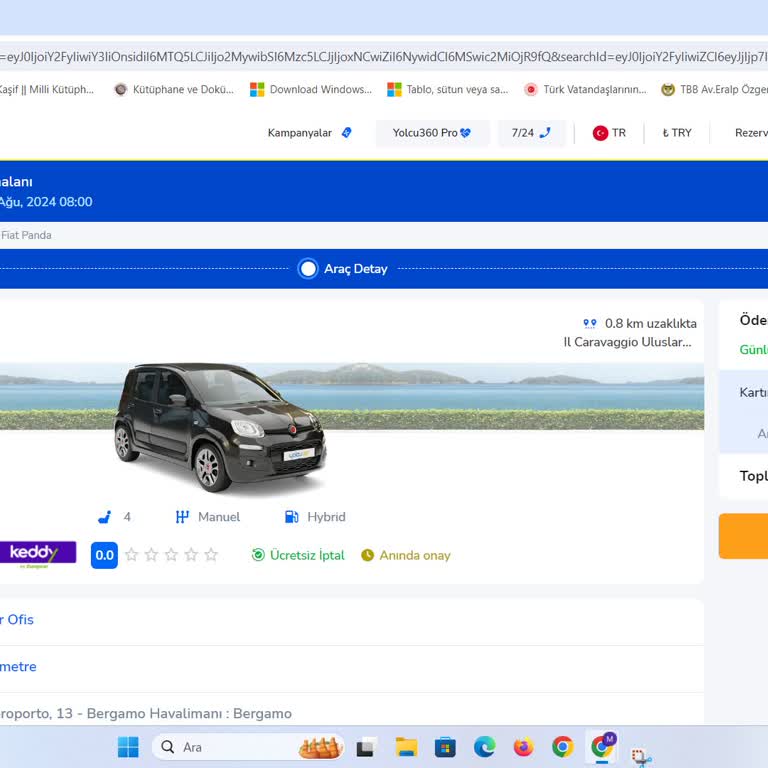Click the black Fiat Panda car image
Image resolution: width=768 pixels, height=768 pixels.
(x=219, y=428)
